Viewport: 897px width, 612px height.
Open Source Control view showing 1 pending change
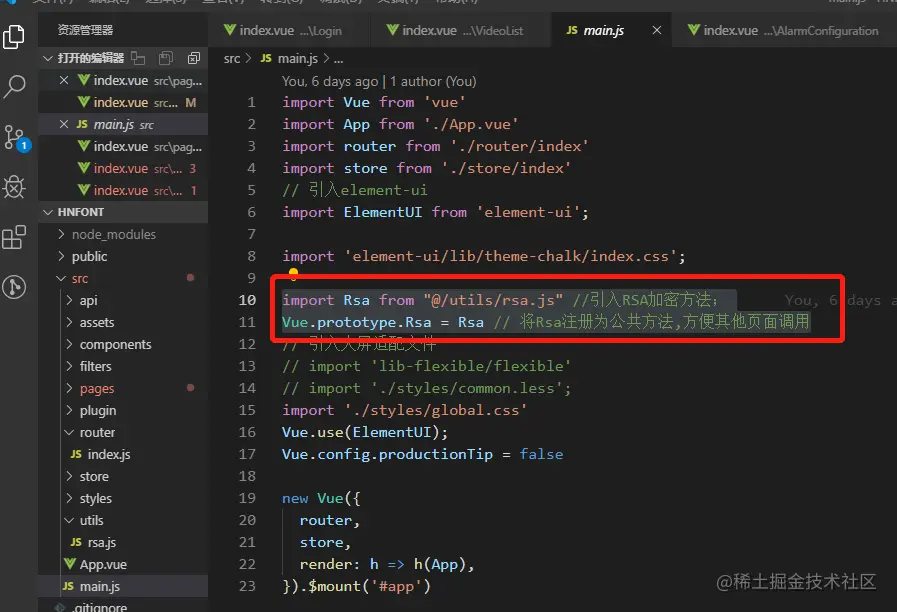14,137
